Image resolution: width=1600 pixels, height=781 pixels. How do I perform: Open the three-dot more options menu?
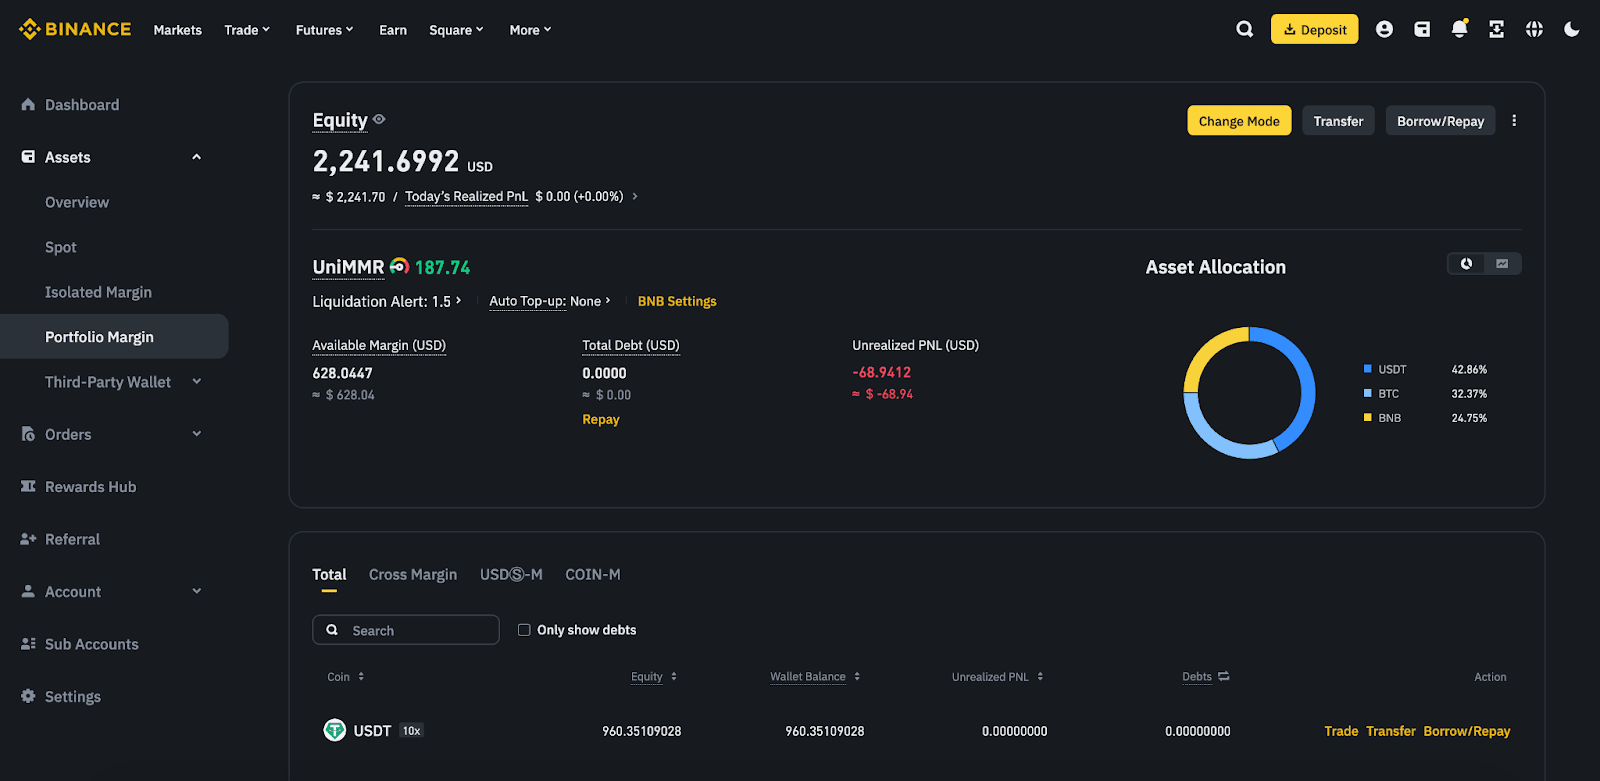[x=1514, y=121]
